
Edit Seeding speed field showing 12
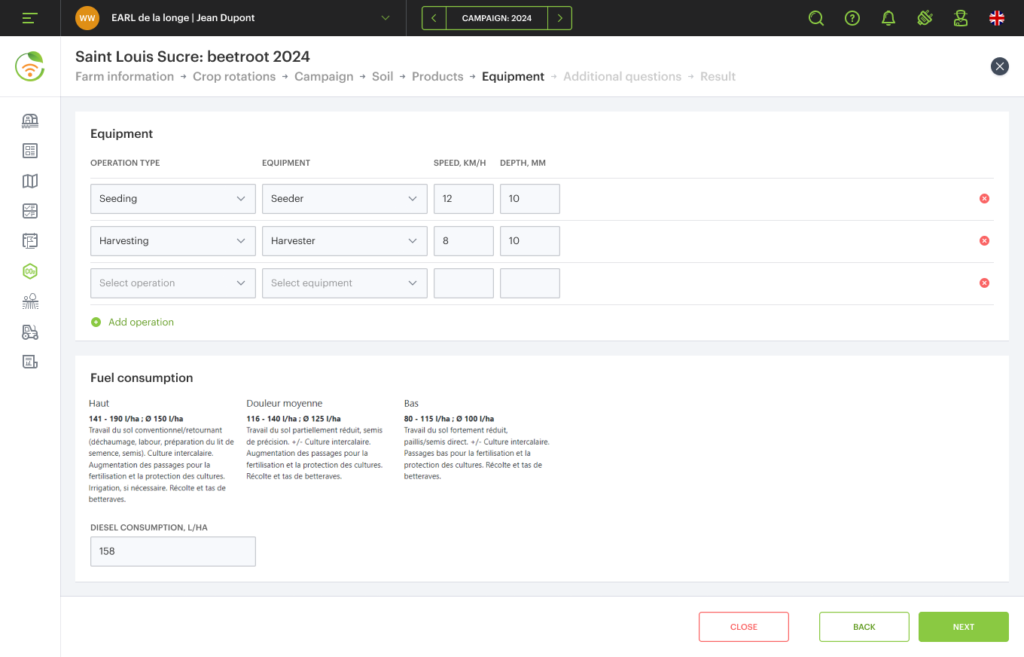464,199
